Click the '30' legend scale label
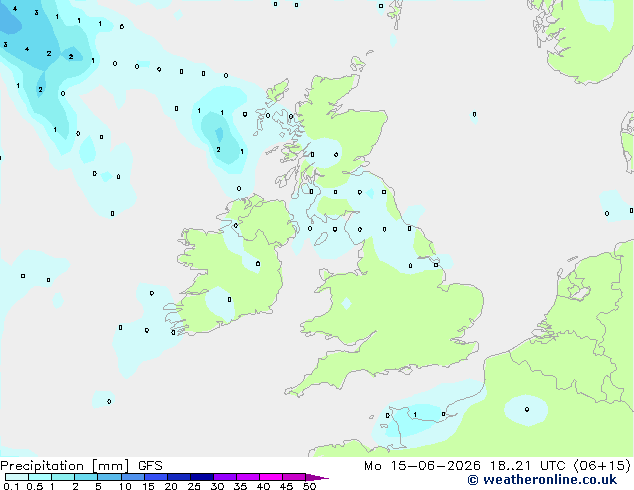The image size is (634, 490). coord(217,486)
